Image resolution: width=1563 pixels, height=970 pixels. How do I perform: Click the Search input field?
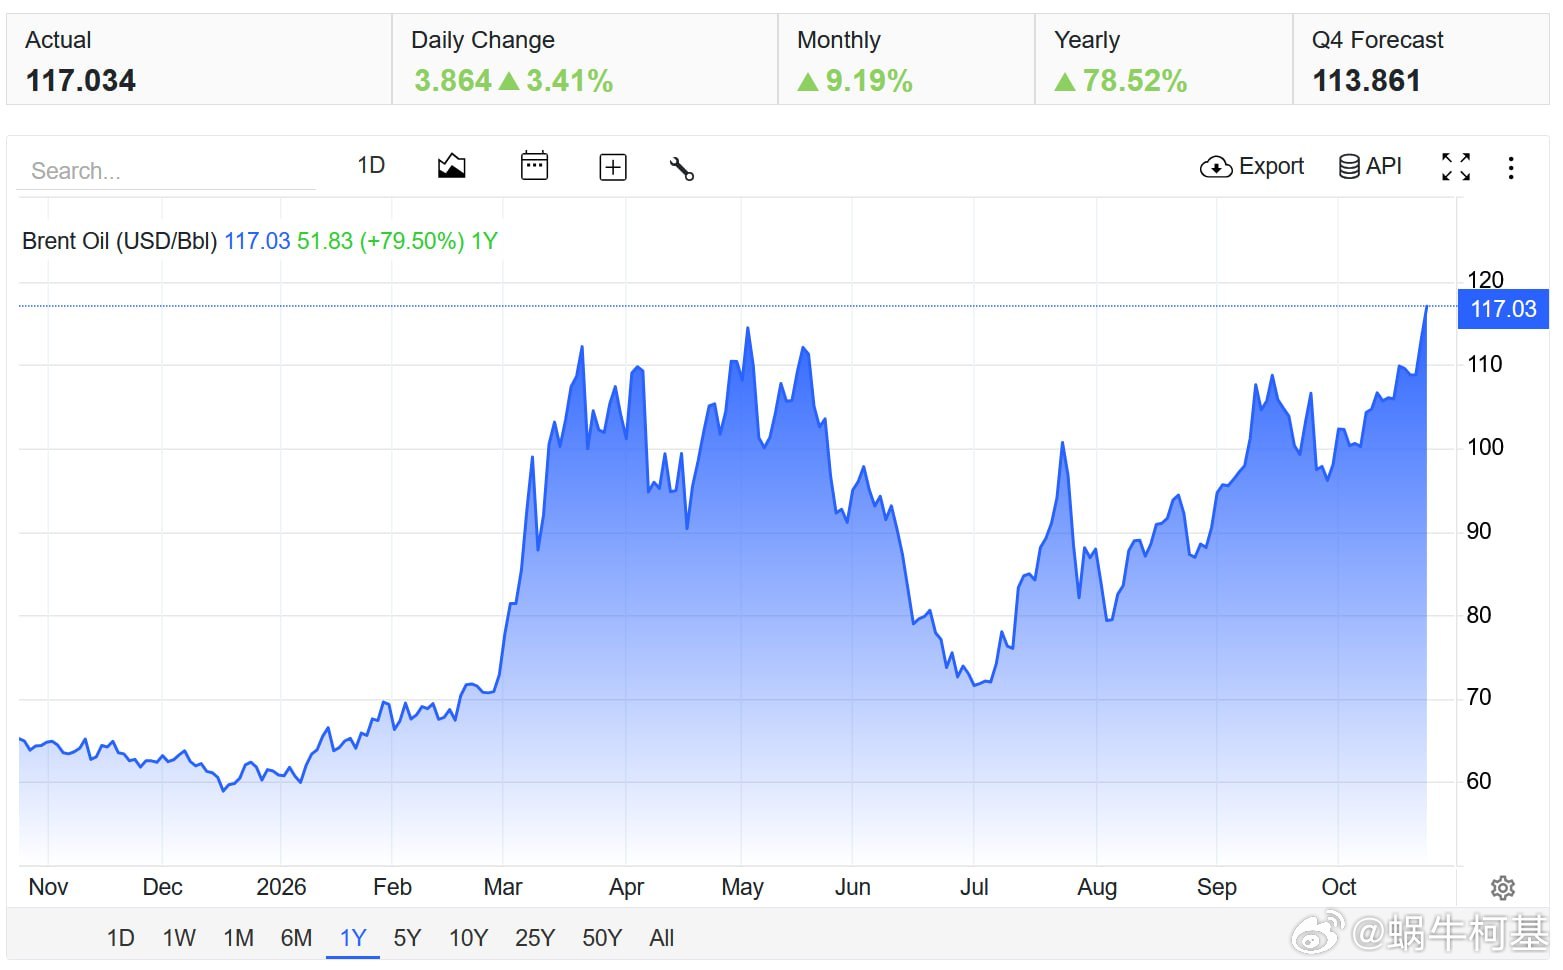(x=166, y=171)
